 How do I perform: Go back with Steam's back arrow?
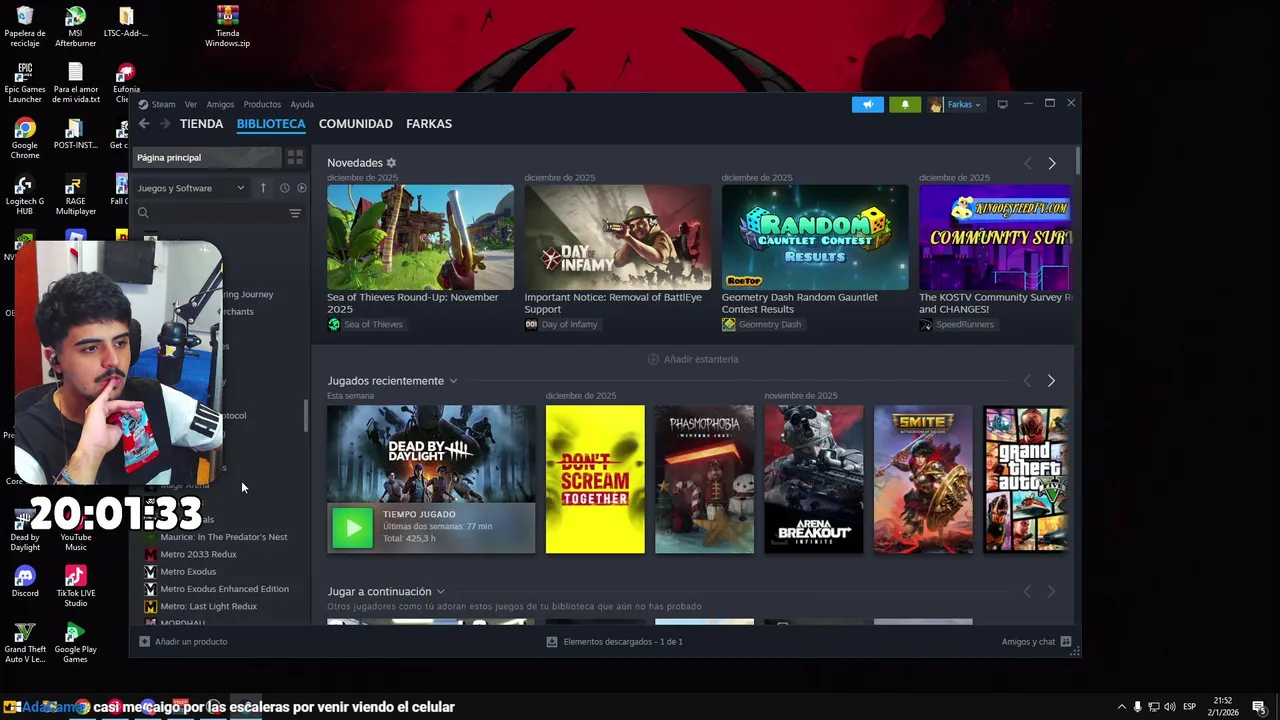(144, 123)
